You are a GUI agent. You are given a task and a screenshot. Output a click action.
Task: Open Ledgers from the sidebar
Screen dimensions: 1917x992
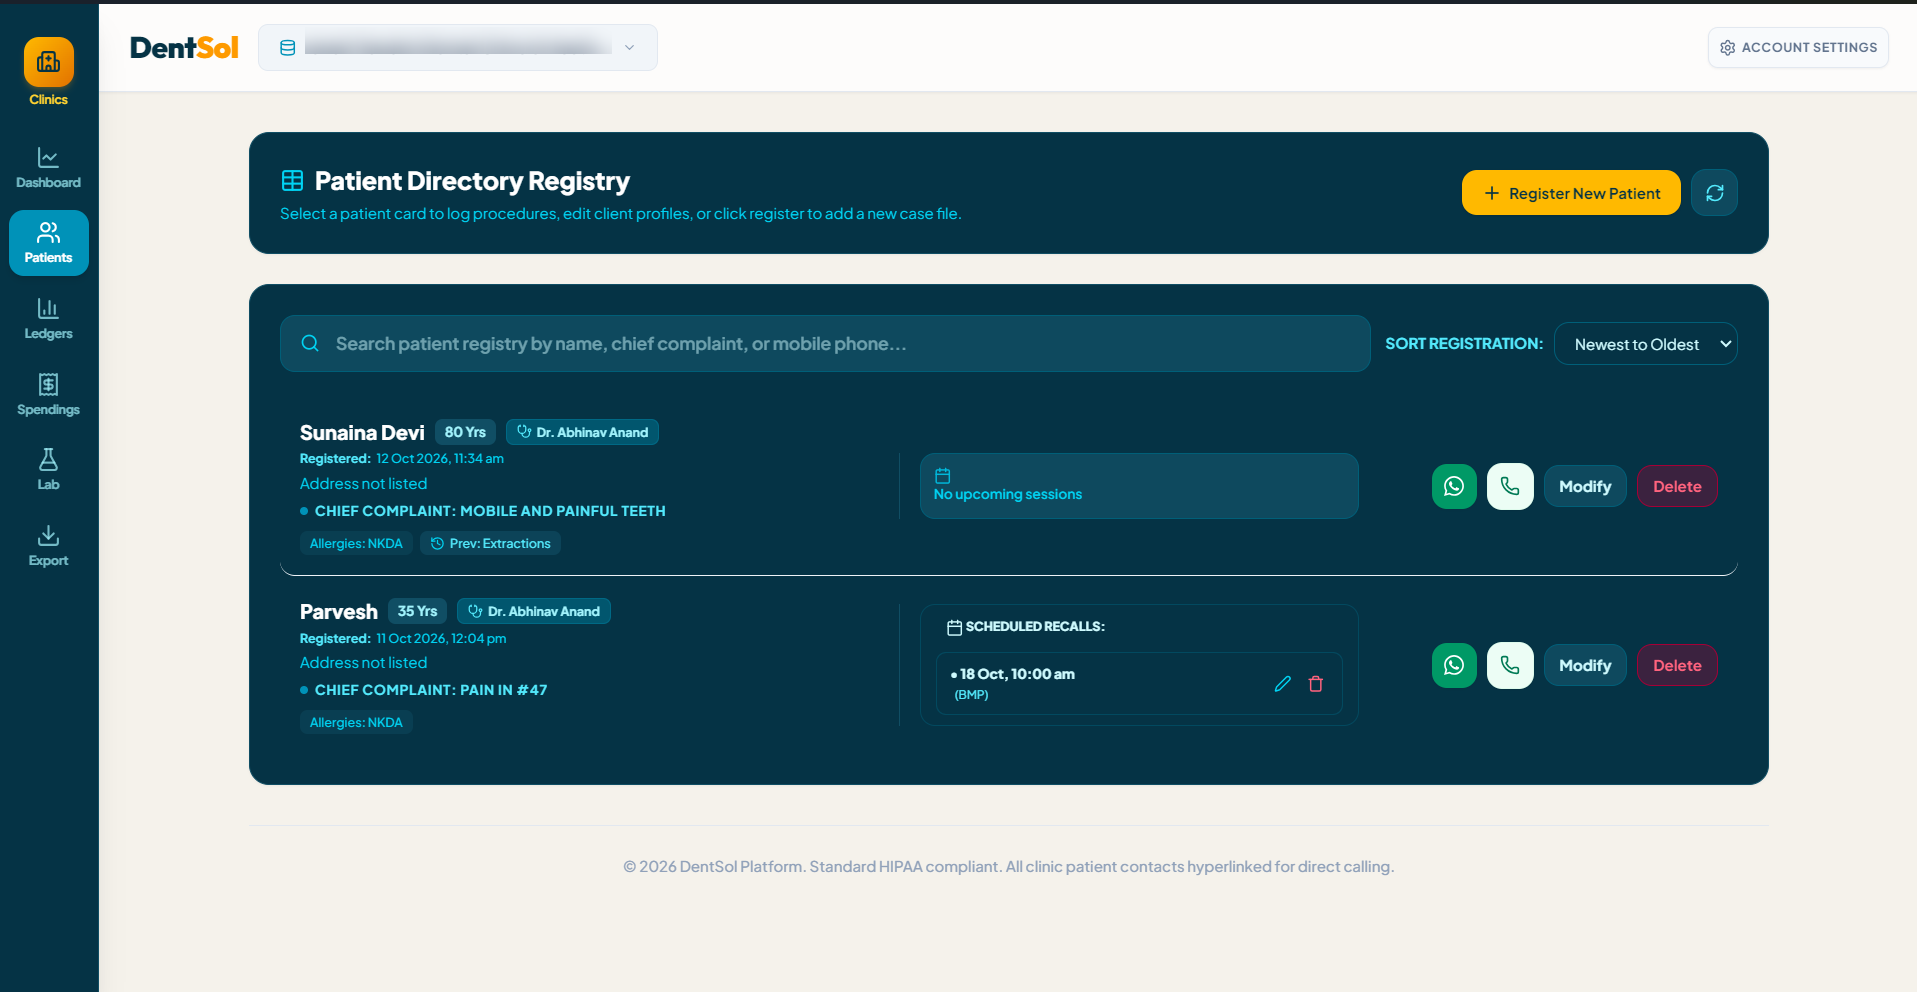coord(48,319)
